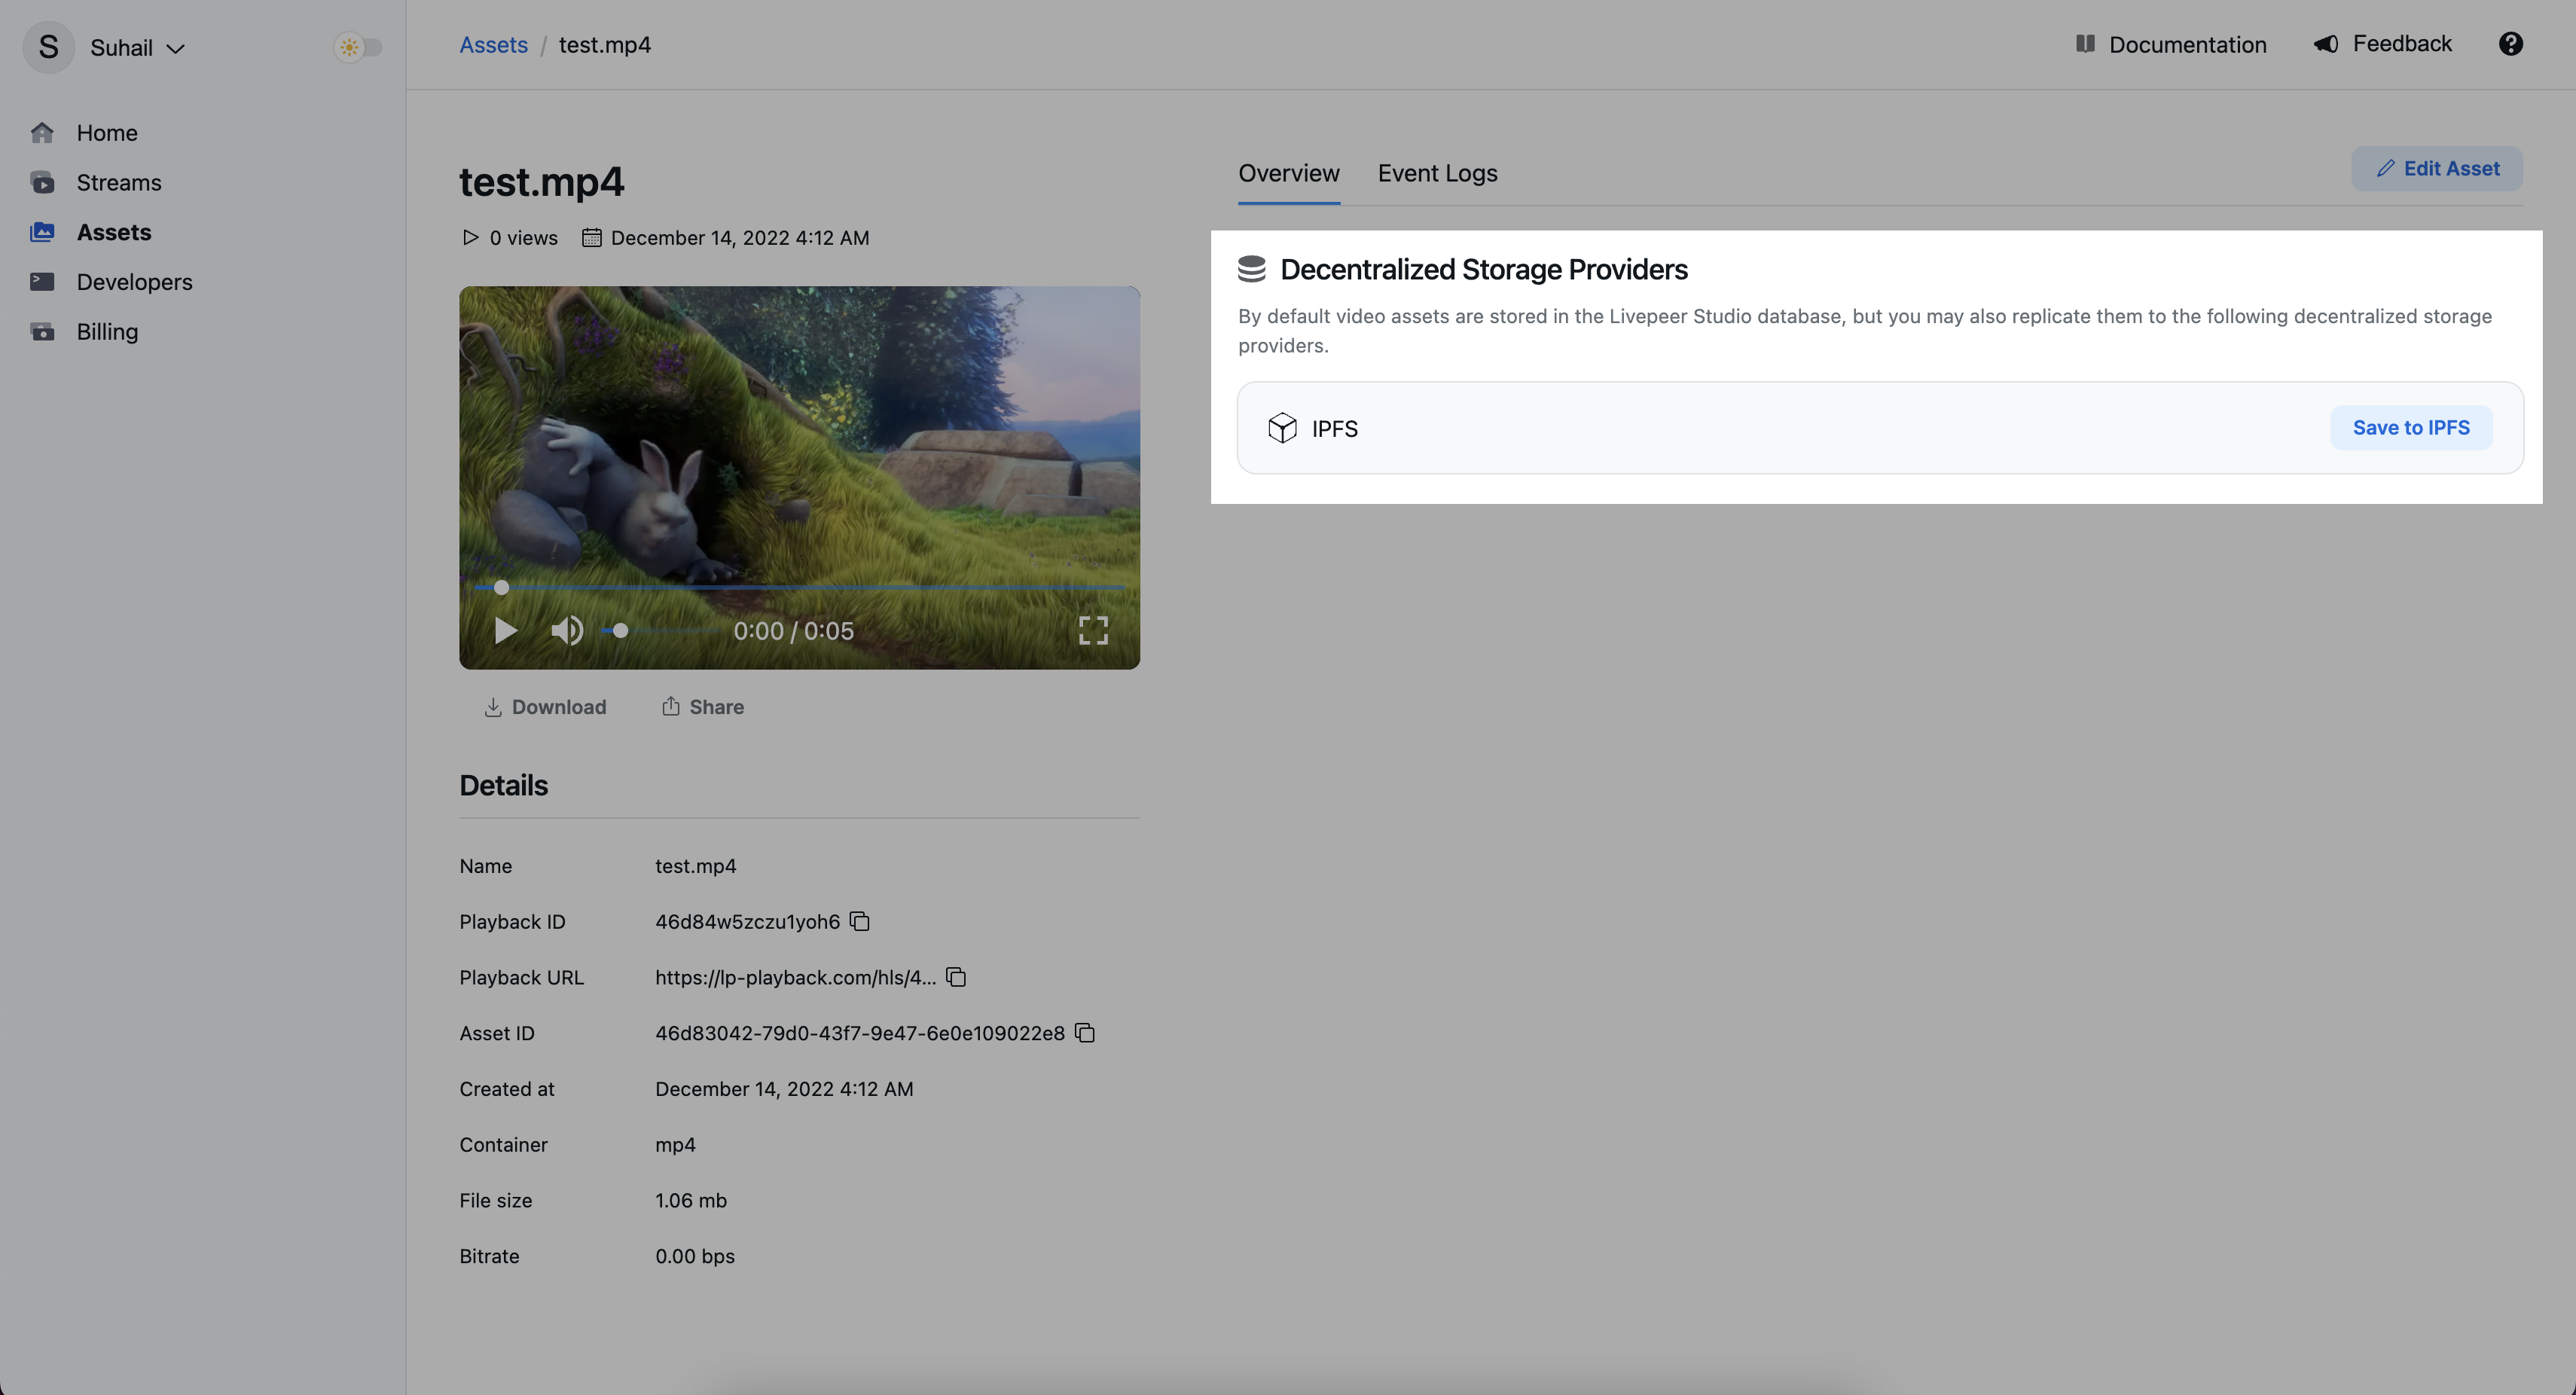Viewport: 2576px width, 1395px height.
Task: Open the Download options for asset
Action: (x=545, y=706)
